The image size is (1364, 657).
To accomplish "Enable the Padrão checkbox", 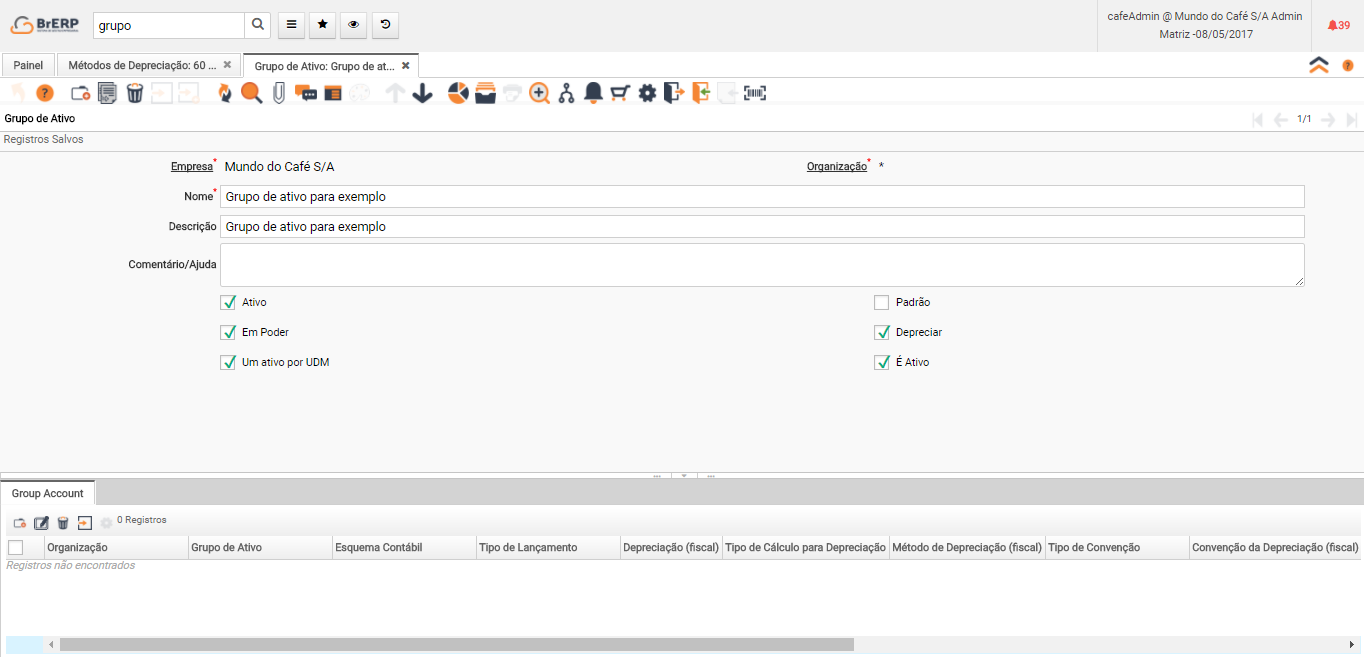I will [881, 302].
